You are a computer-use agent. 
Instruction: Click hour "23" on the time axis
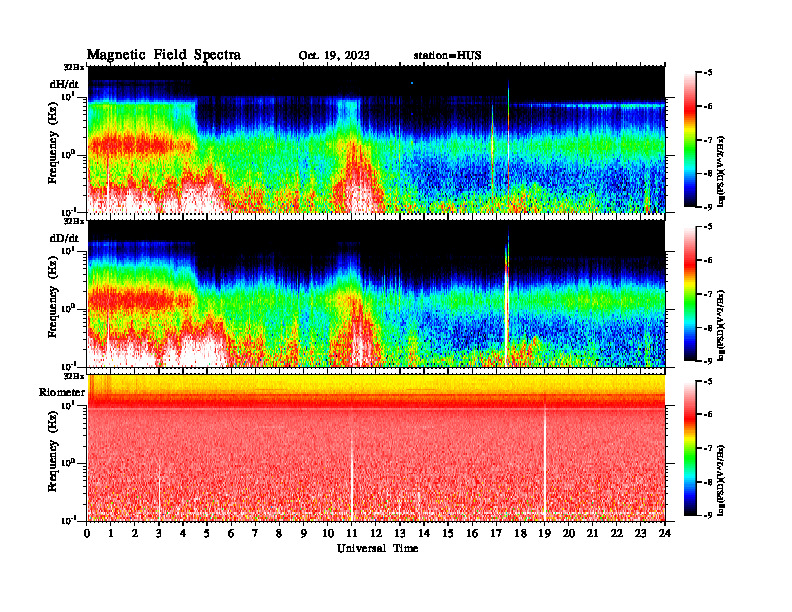pos(640,533)
